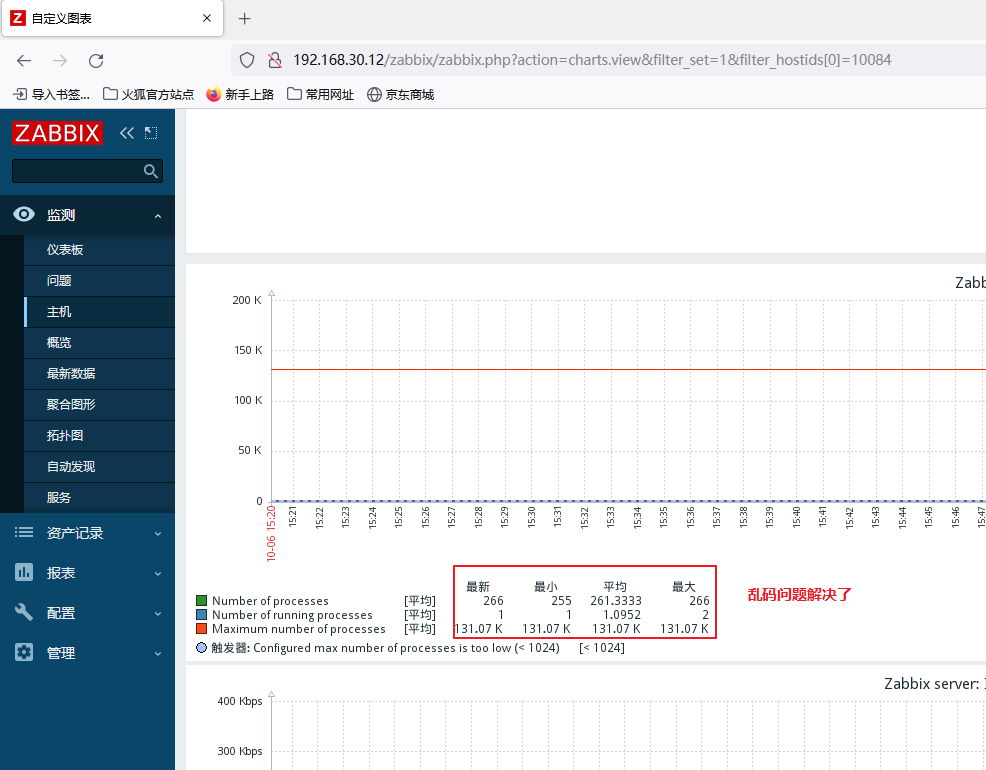Click the insecure connection lock icon

point(275,60)
